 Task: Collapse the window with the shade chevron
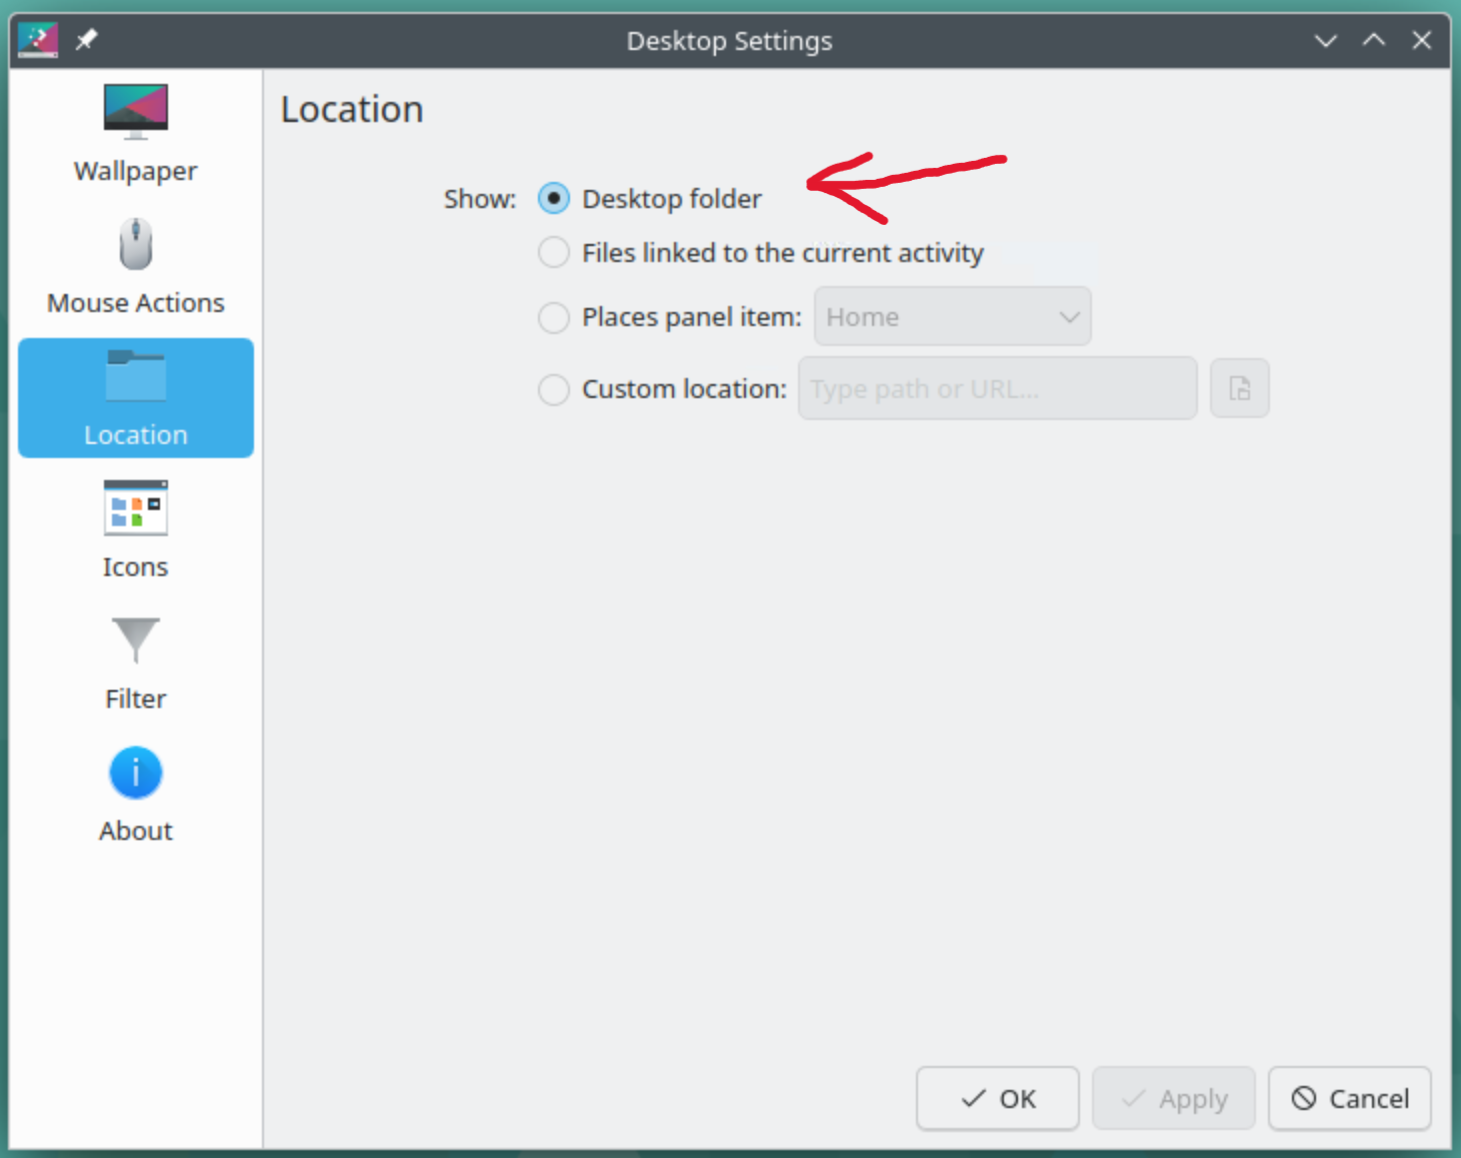tap(1325, 41)
